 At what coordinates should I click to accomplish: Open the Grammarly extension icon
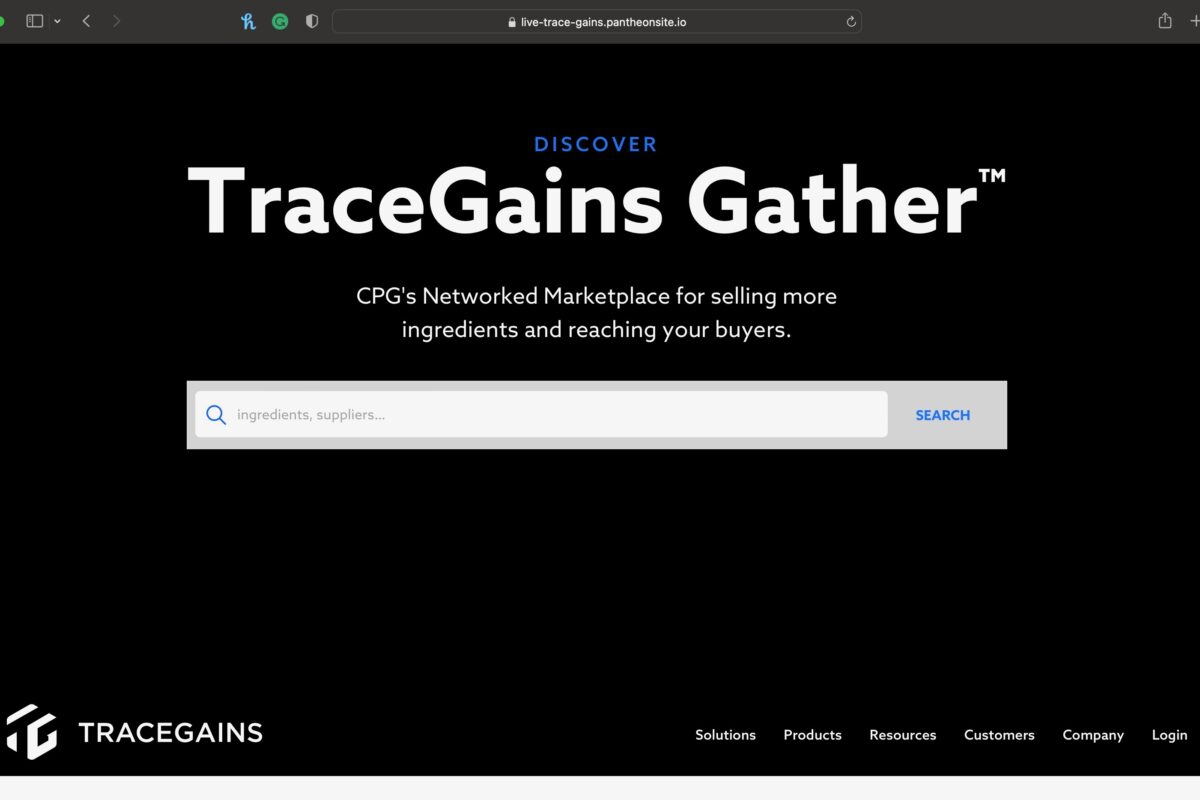pos(280,21)
